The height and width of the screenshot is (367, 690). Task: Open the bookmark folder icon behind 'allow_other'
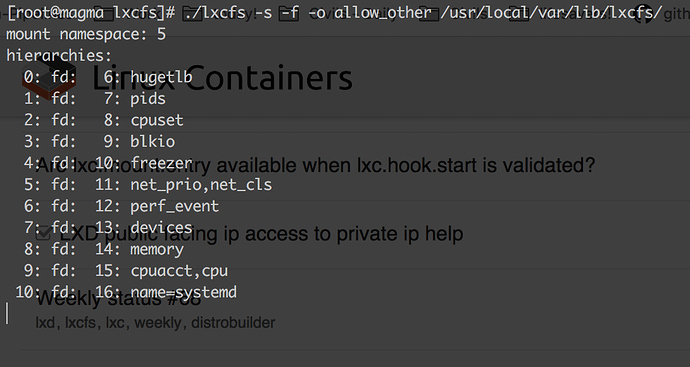tap(429, 13)
